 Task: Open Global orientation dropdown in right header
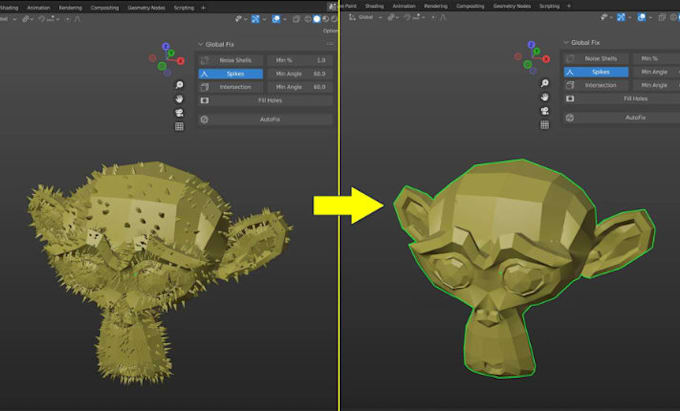coord(366,17)
